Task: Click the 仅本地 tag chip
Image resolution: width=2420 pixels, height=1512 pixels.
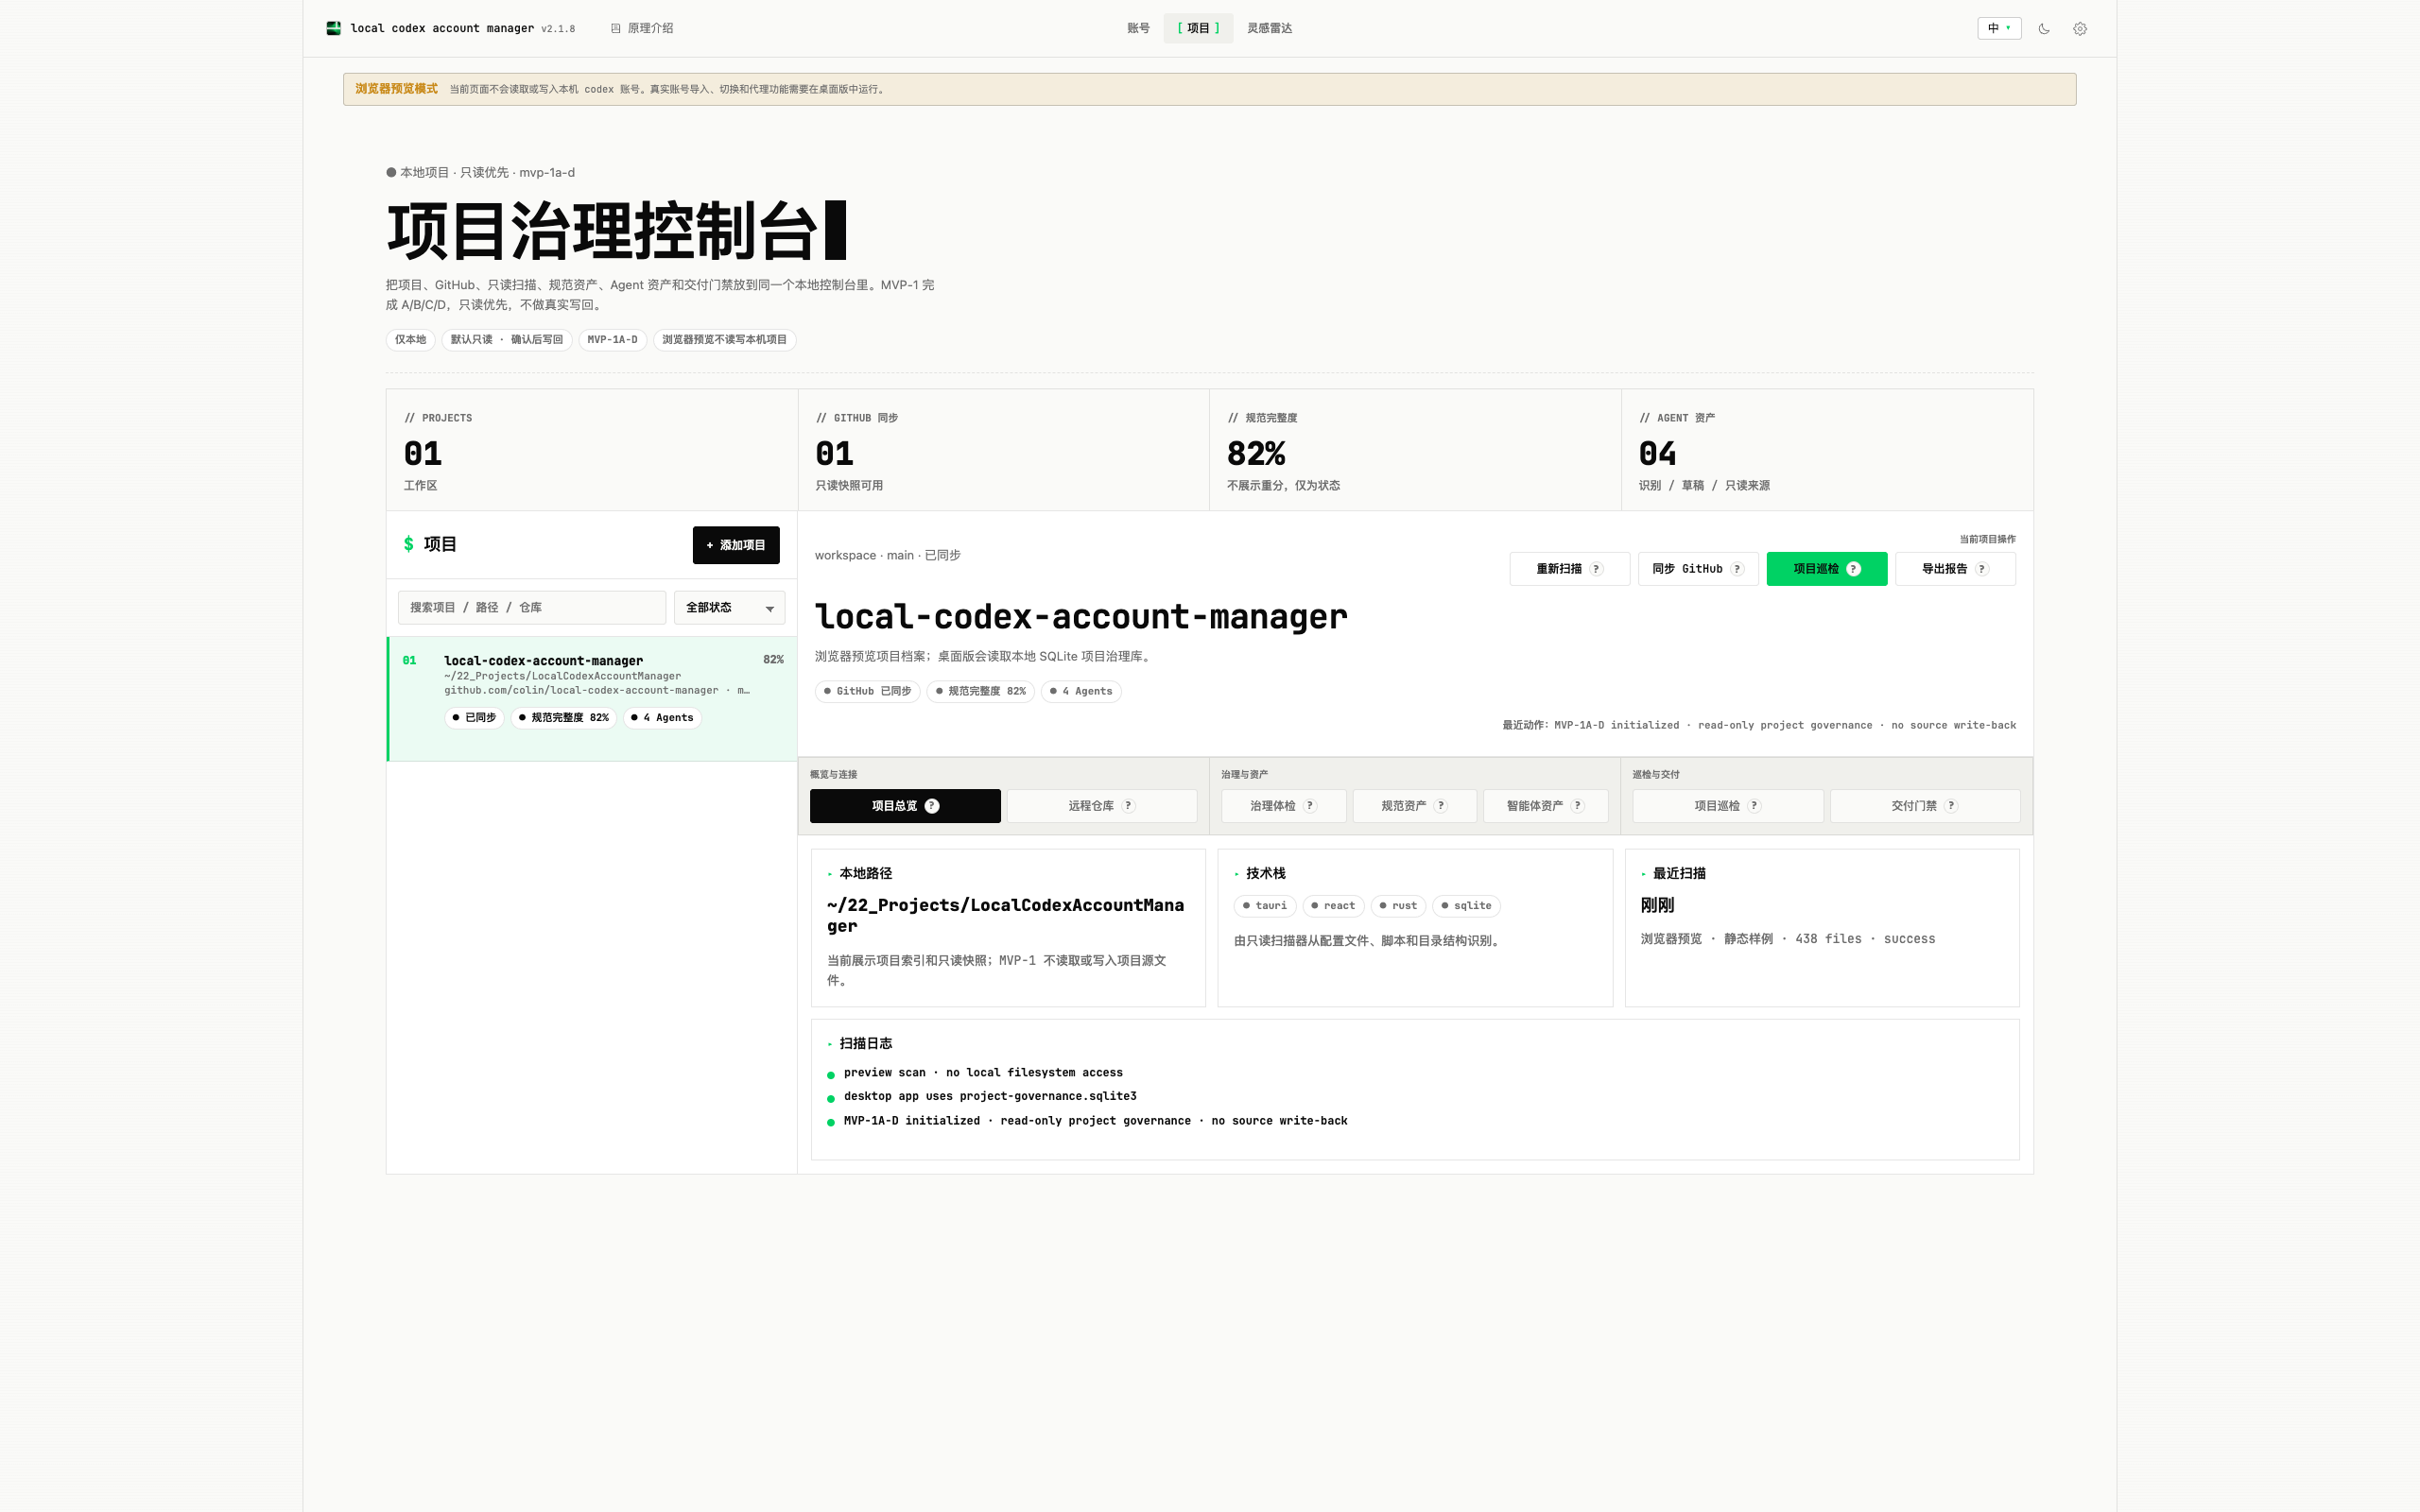Action: pos(410,340)
